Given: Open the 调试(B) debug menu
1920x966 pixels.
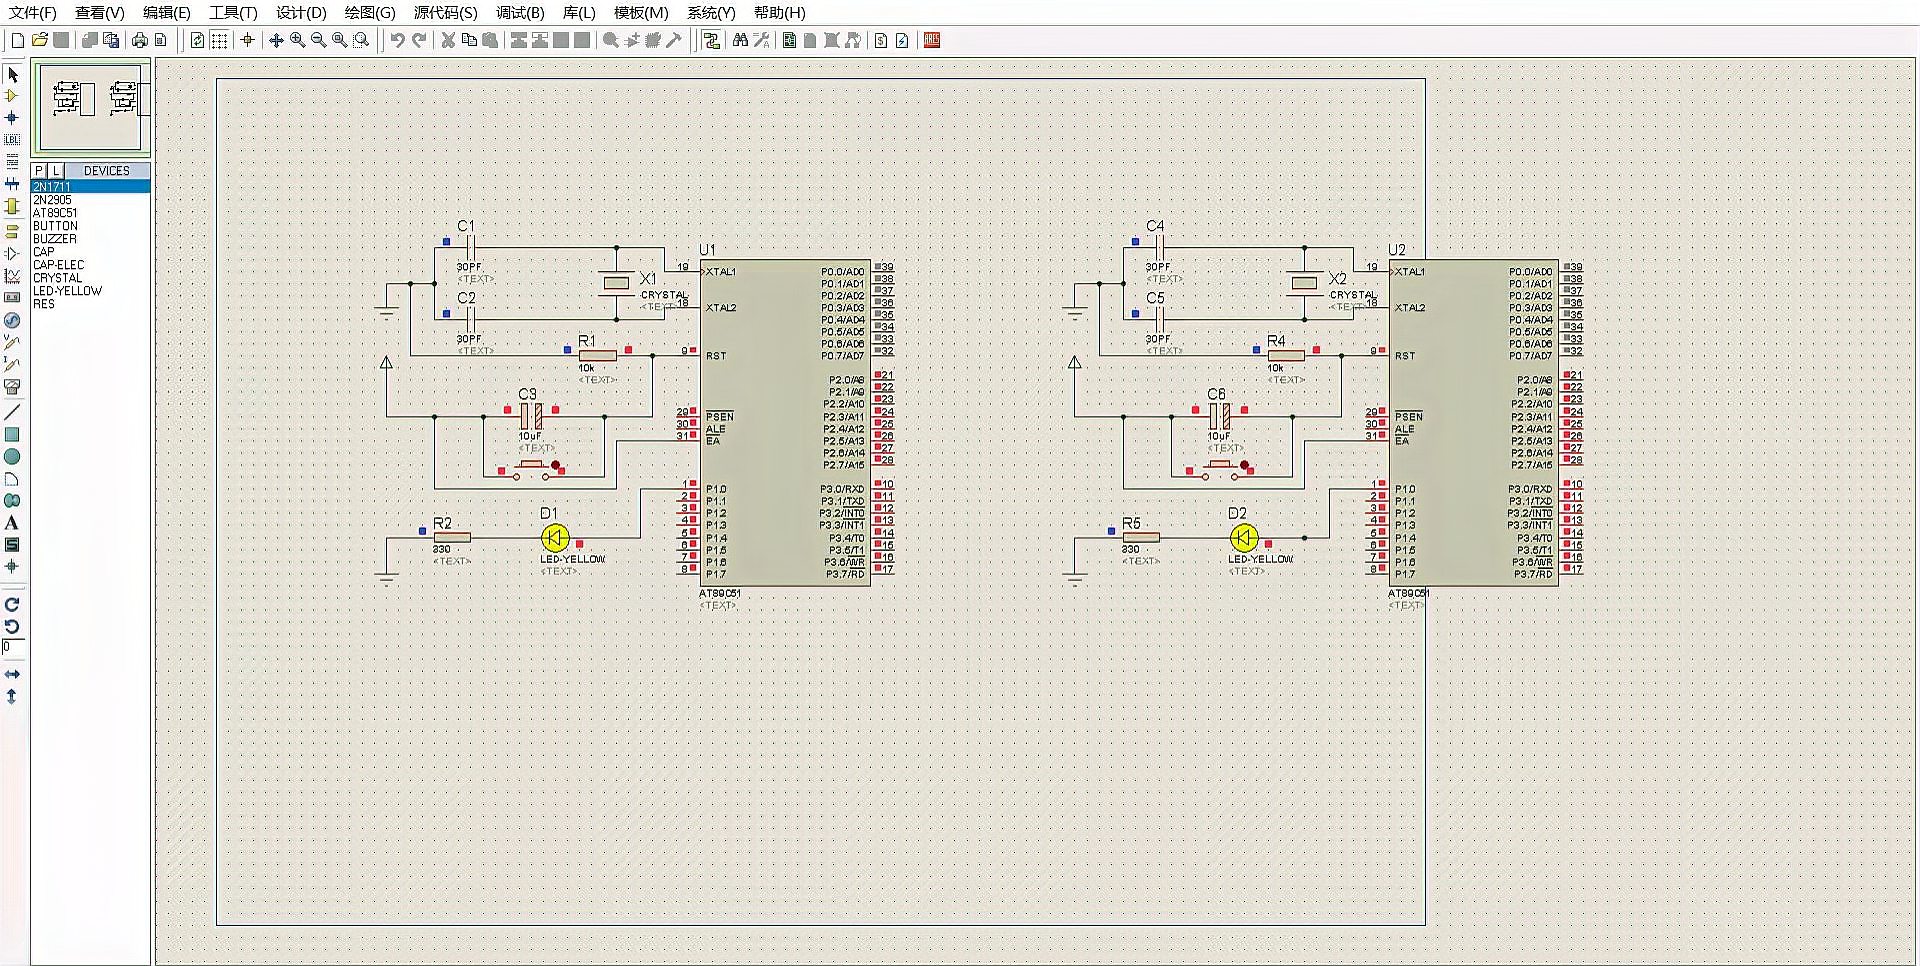Looking at the screenshot, I should [x=520, y=12].
